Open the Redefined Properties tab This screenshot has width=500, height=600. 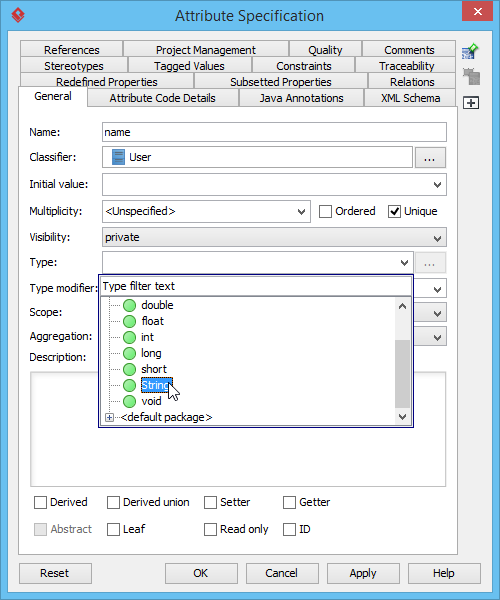(107, 82)
